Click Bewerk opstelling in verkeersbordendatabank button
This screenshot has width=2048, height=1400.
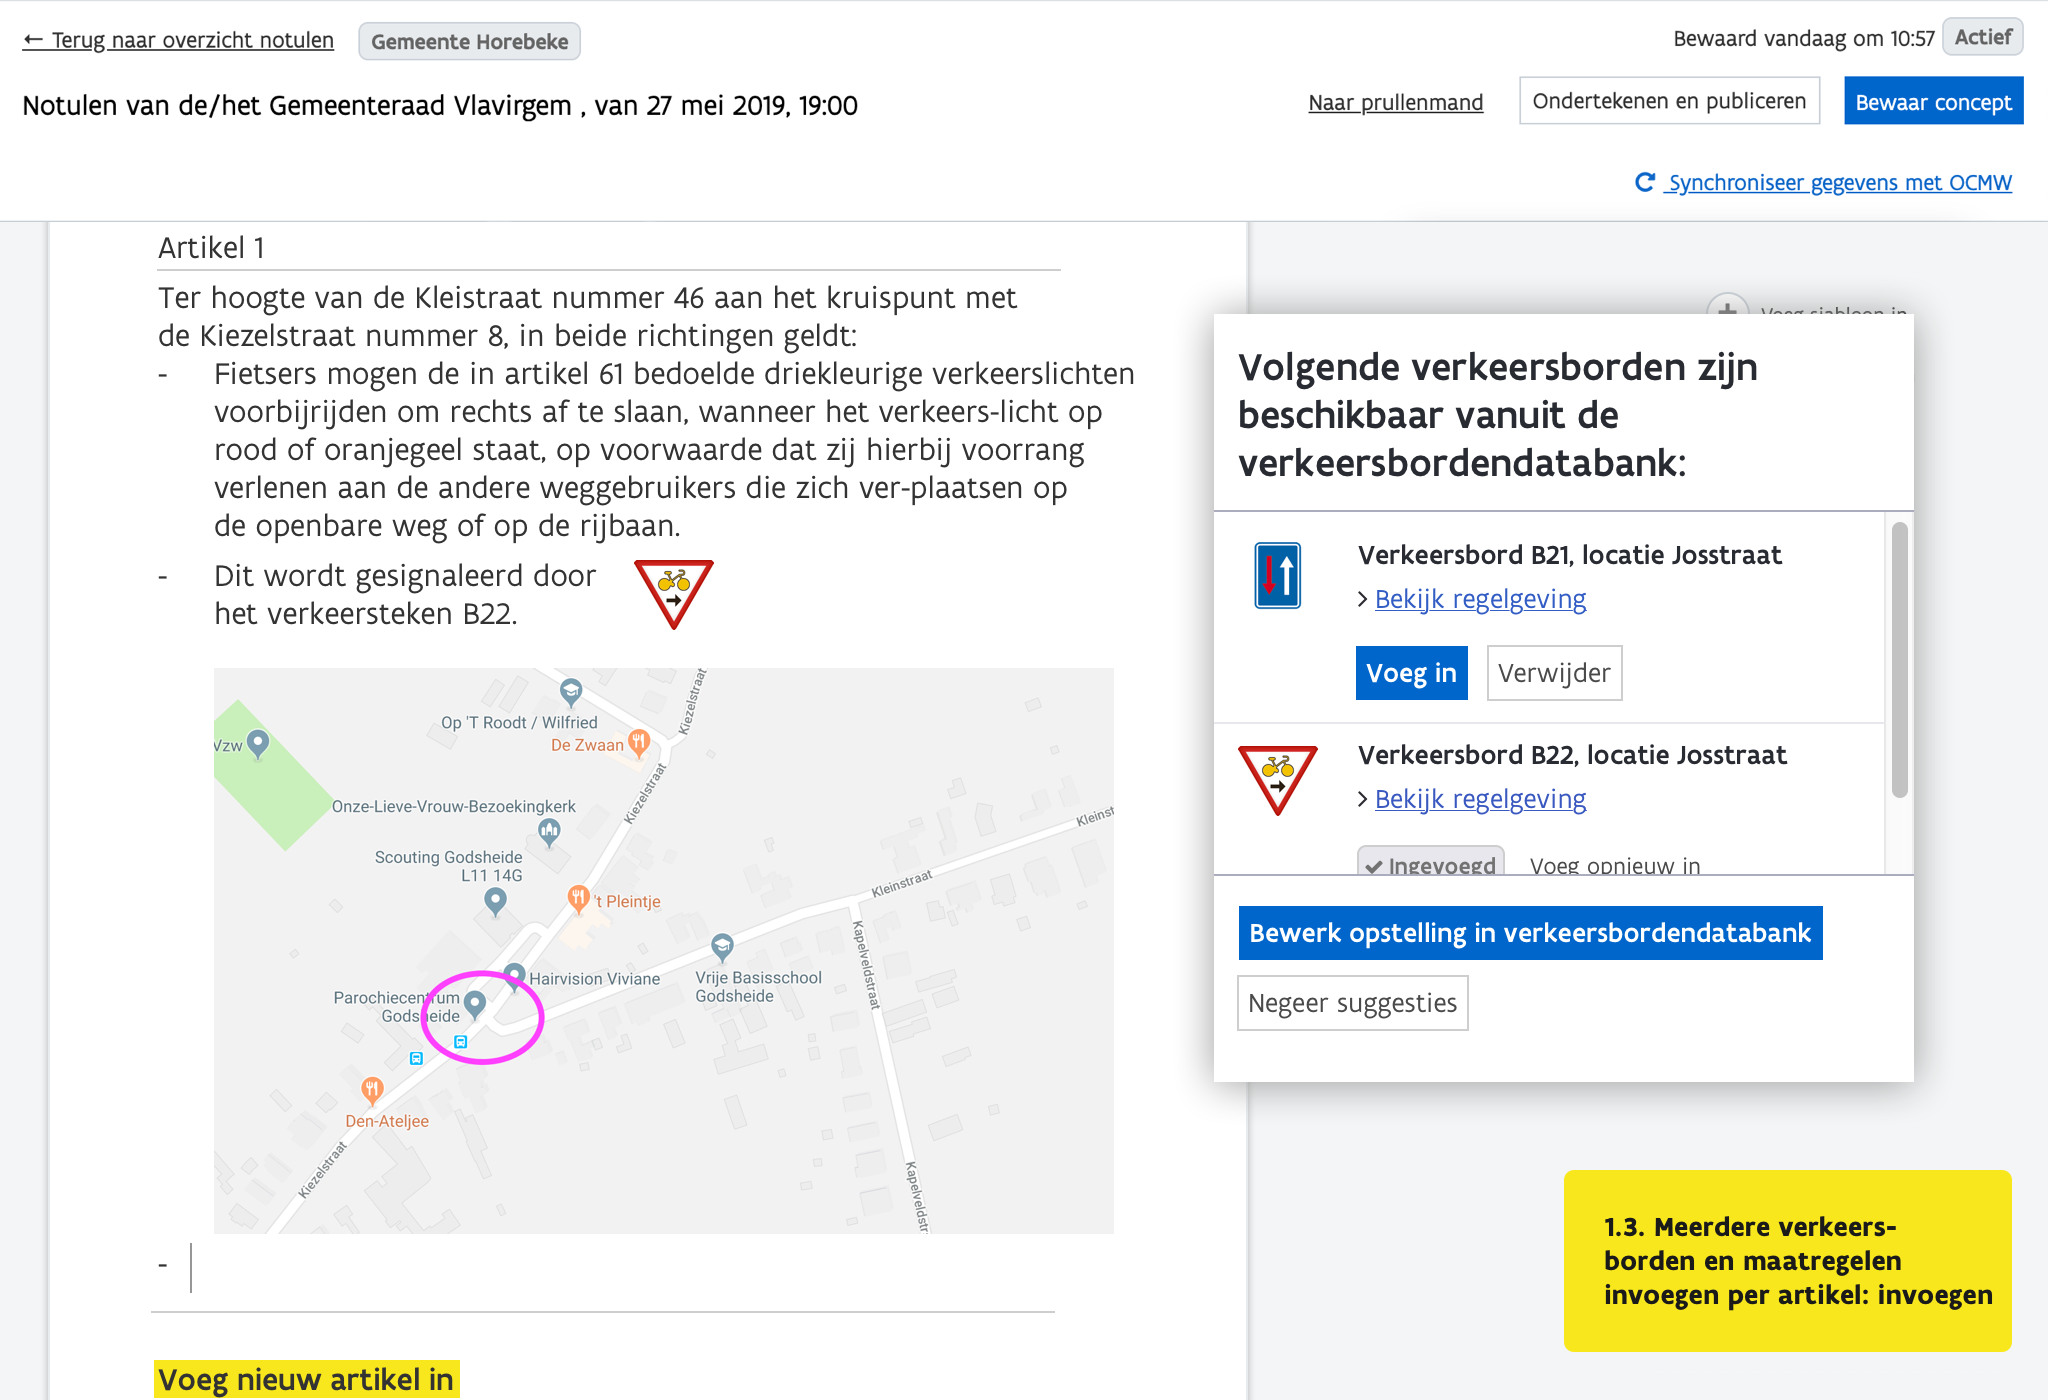[1529, 933]
